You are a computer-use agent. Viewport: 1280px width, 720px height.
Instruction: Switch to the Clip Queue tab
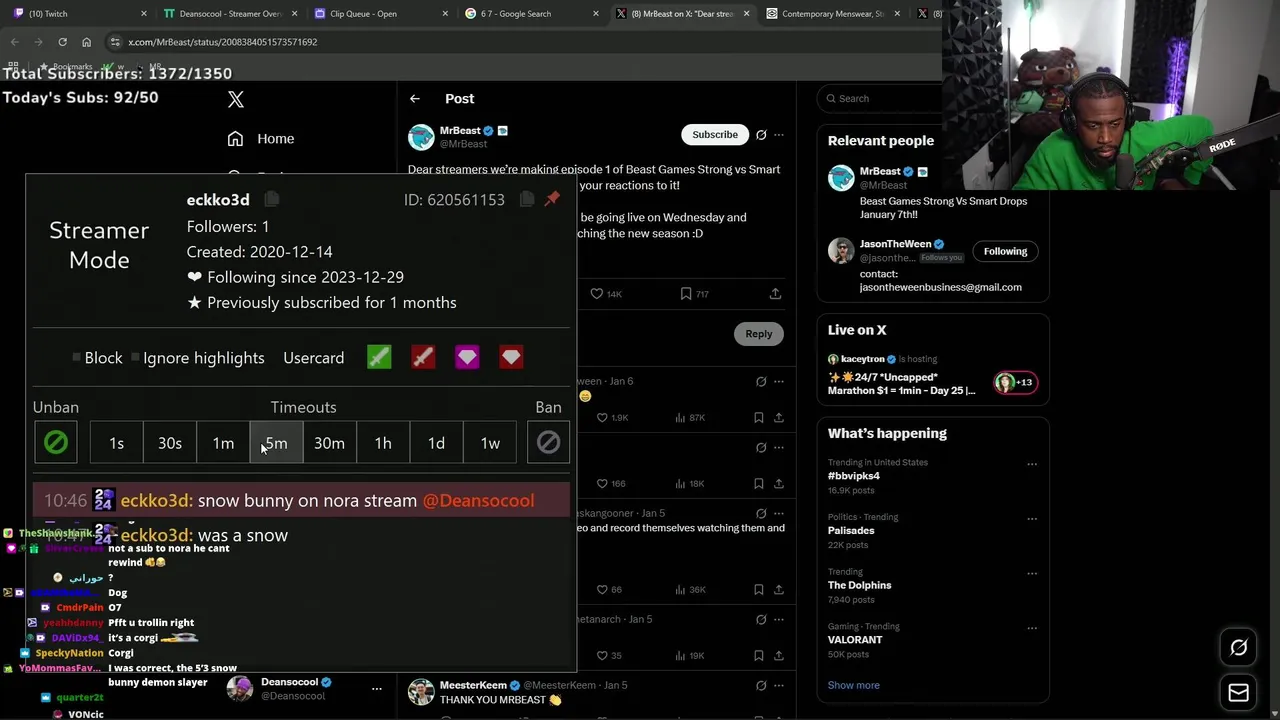379,14
